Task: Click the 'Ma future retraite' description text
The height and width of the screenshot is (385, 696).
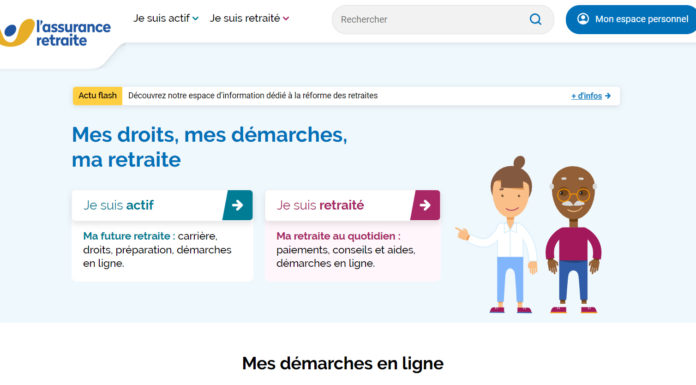Action: coord(157,250)
